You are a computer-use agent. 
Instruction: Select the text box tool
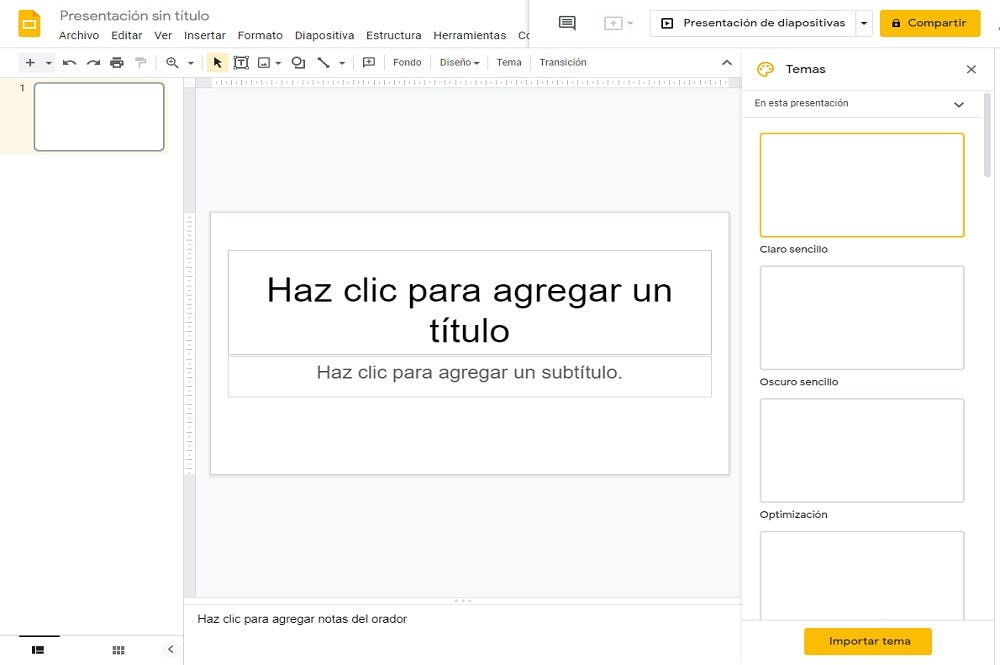coord(241,62)
